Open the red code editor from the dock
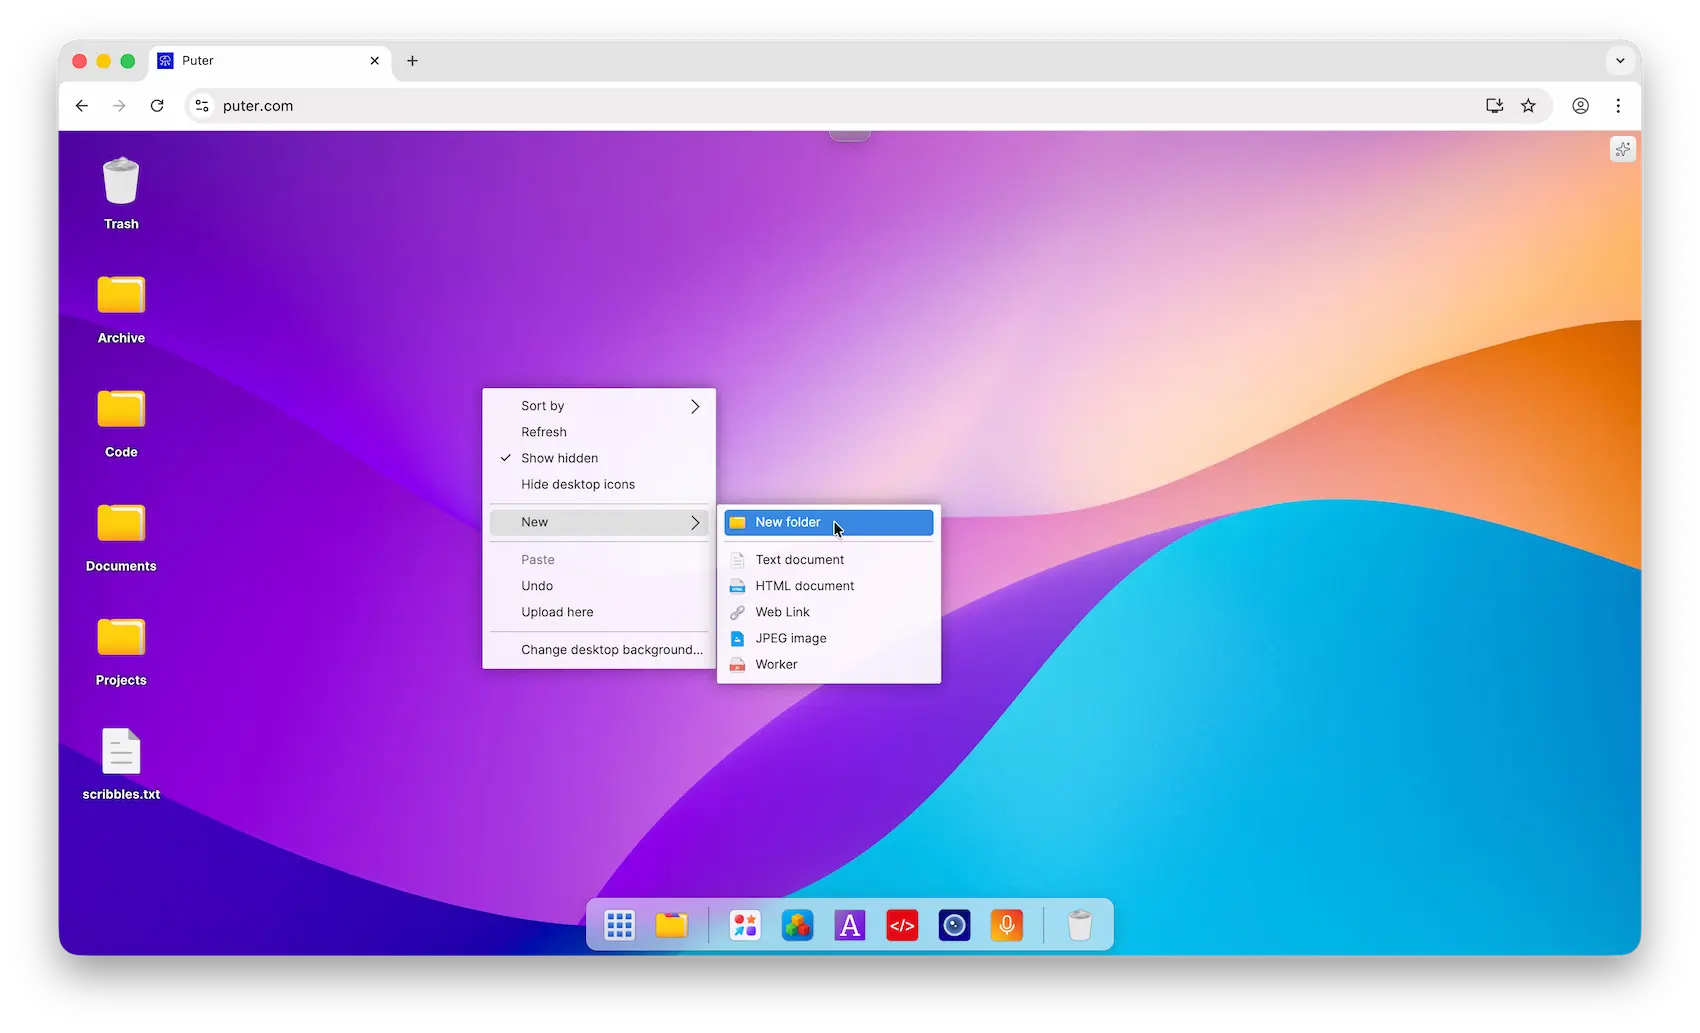The height and width of the screenshot is (1033, 1700). [x=902, y=925]
